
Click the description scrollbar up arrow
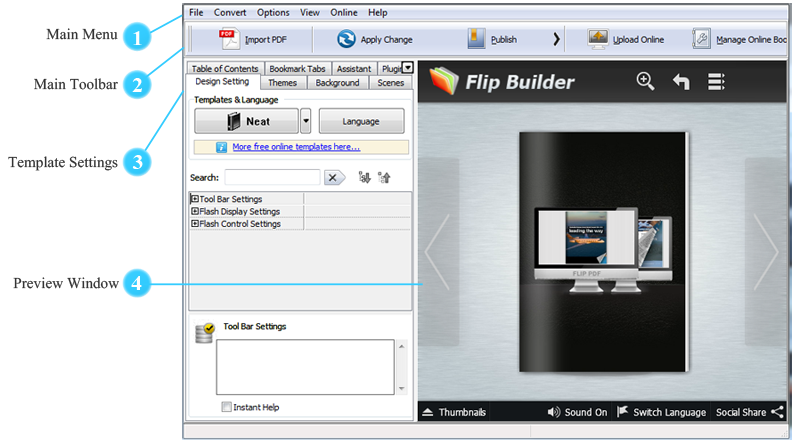402,347
